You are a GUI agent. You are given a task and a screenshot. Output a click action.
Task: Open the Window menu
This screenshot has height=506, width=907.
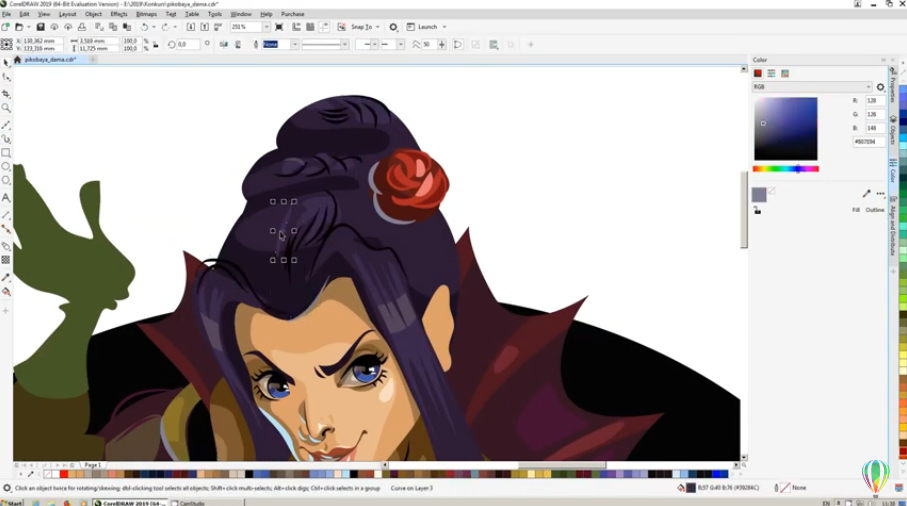(241, 14)
